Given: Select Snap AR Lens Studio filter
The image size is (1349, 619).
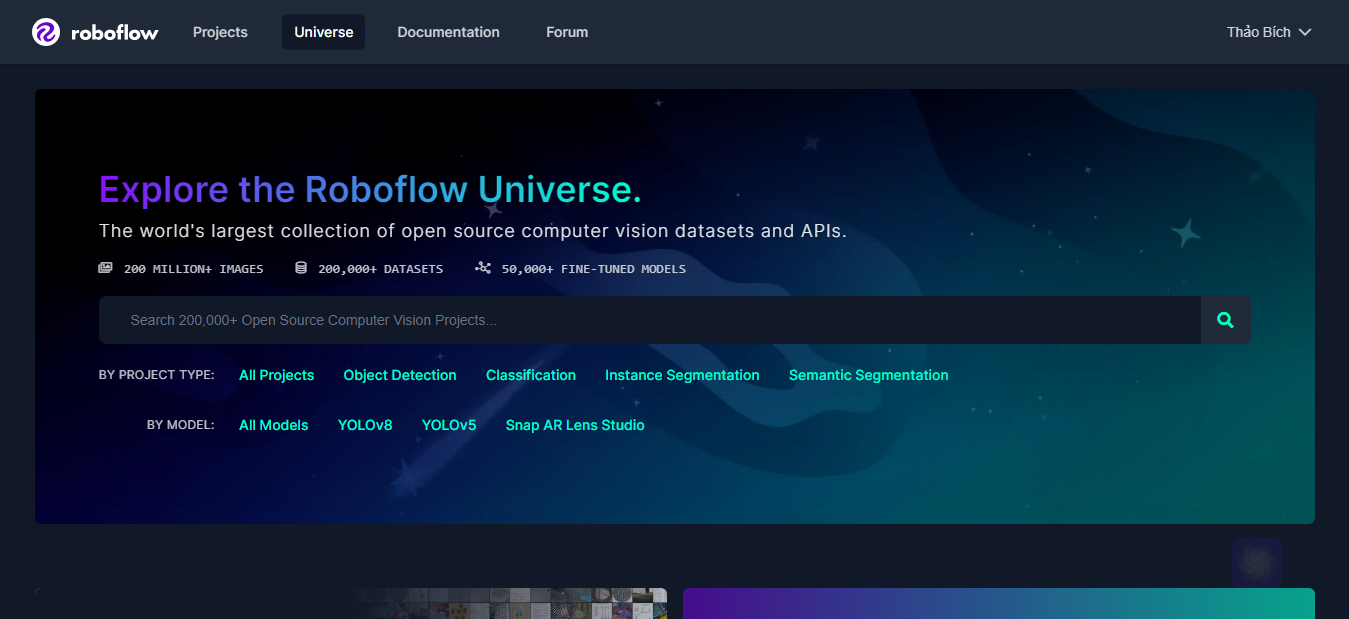Looking at the screenshot, I should (x=575, y=425).
